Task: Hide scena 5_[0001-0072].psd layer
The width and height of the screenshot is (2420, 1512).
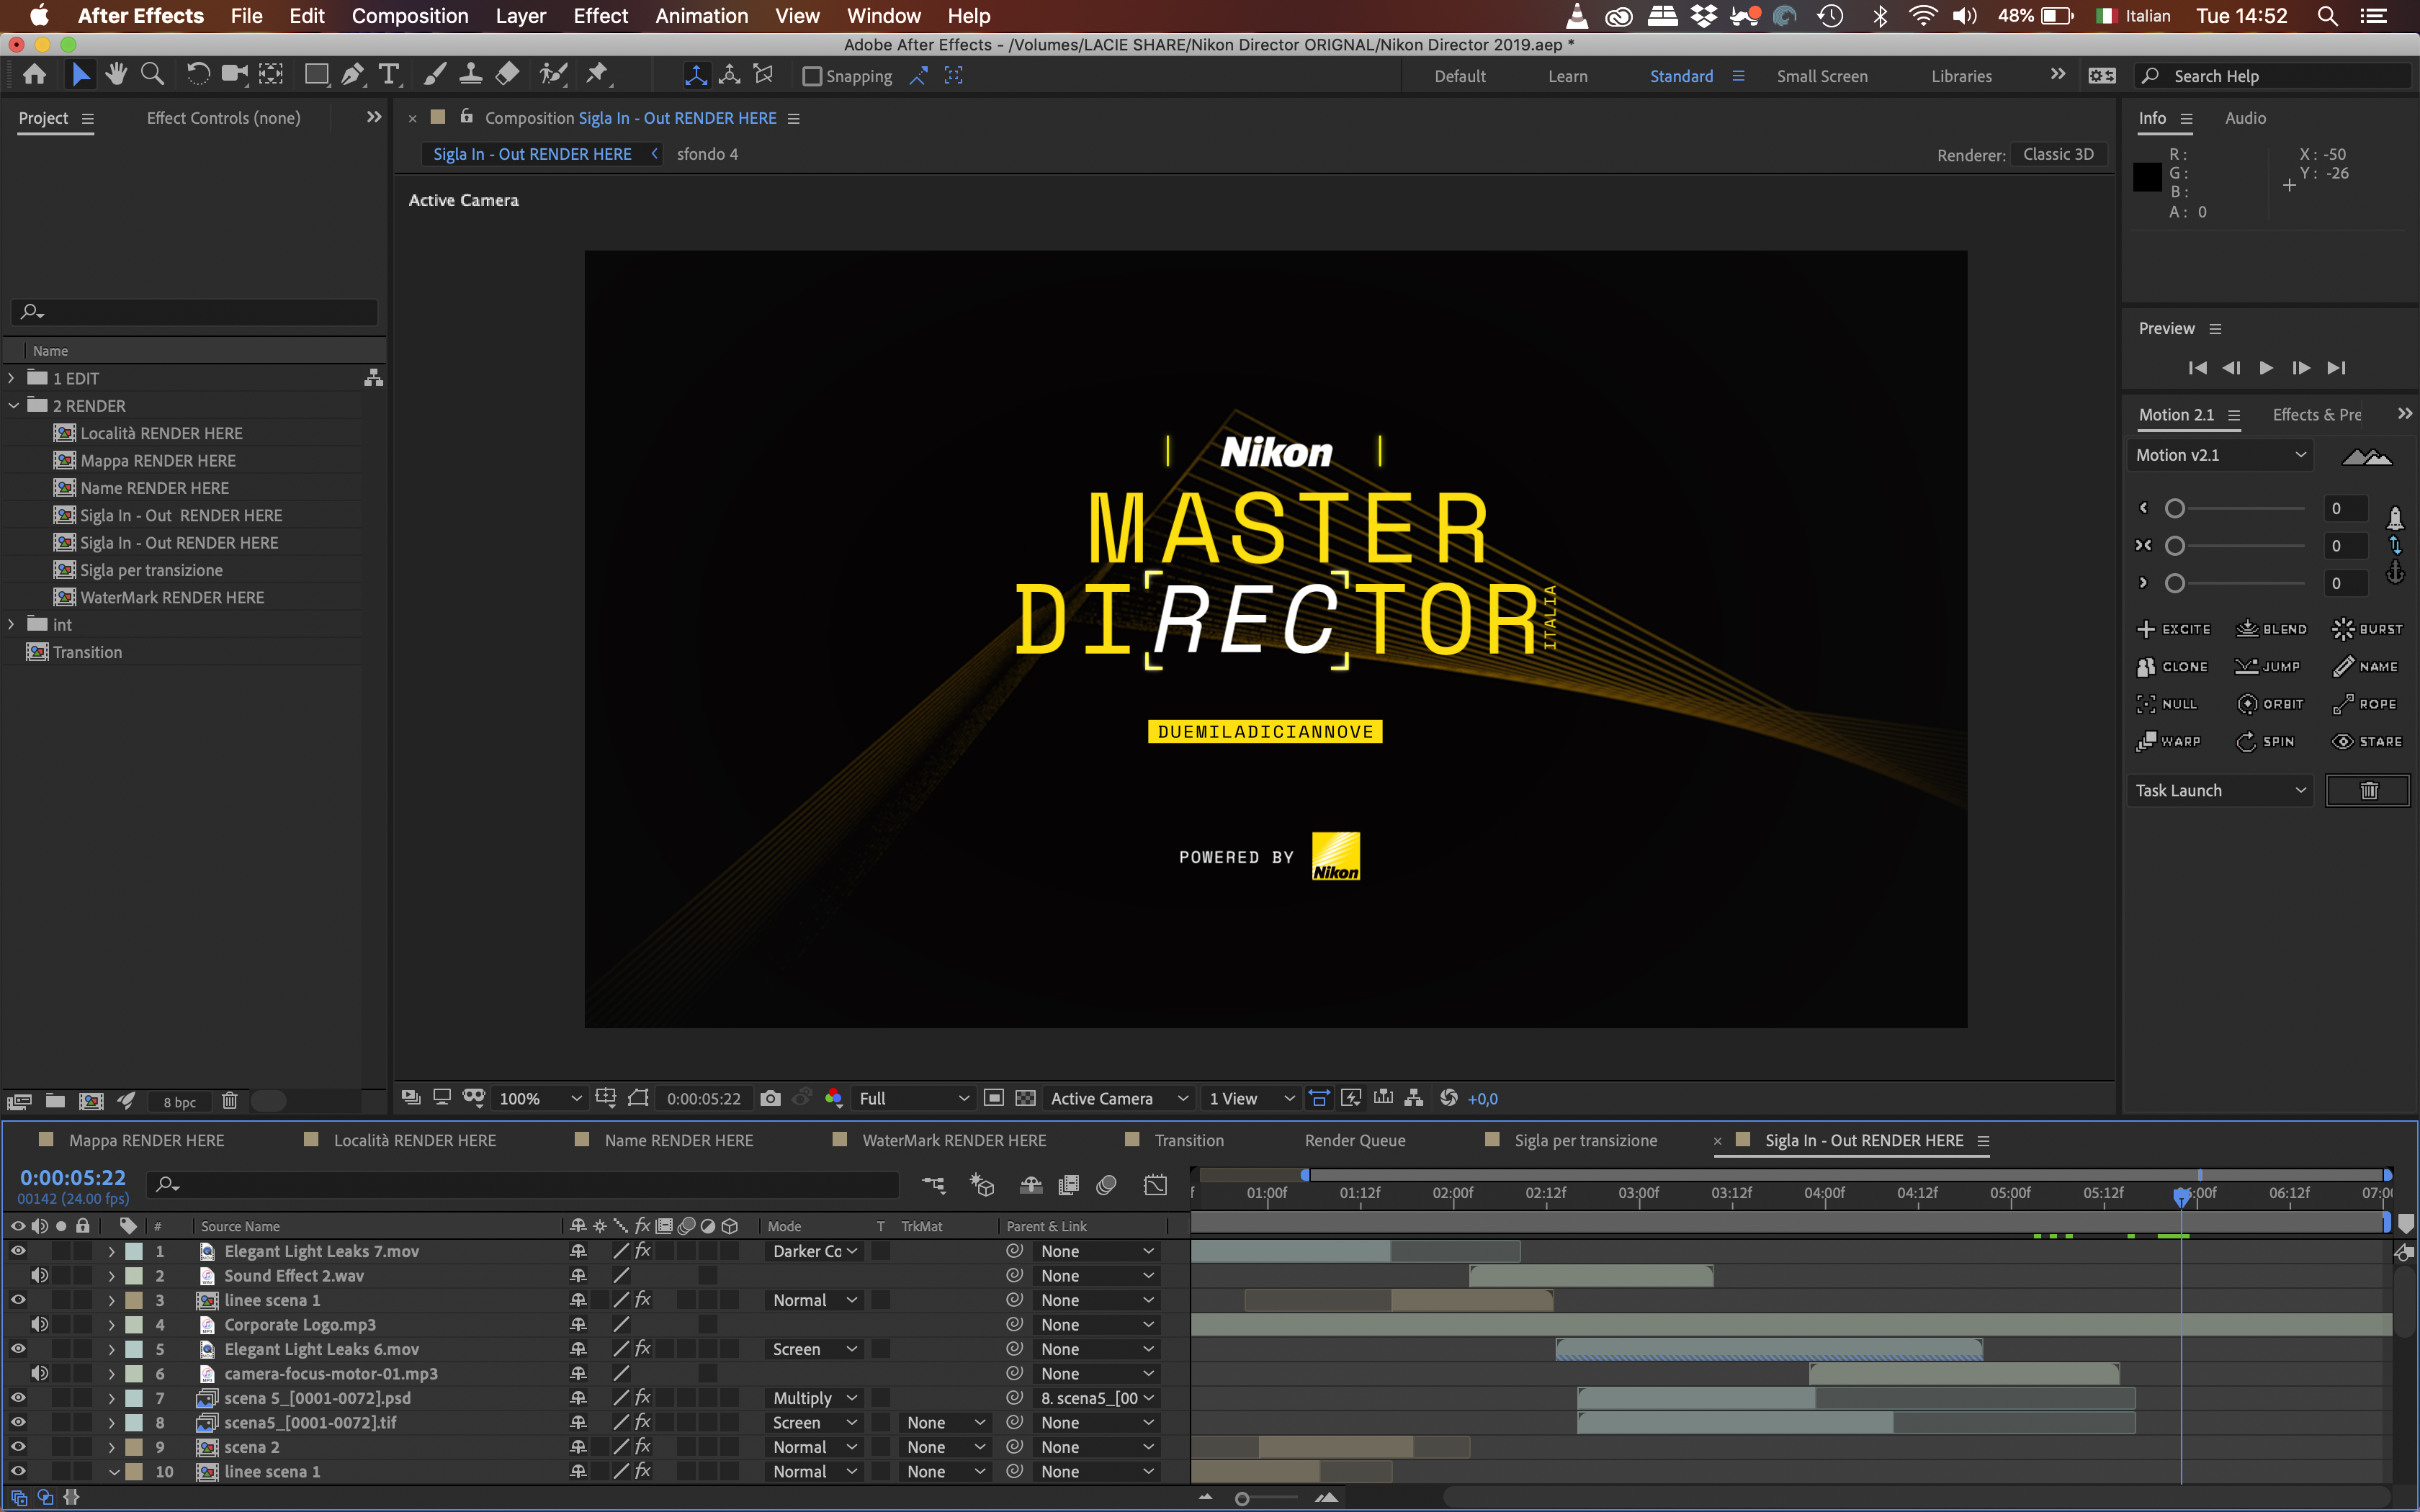Action: pos(18,1398)
